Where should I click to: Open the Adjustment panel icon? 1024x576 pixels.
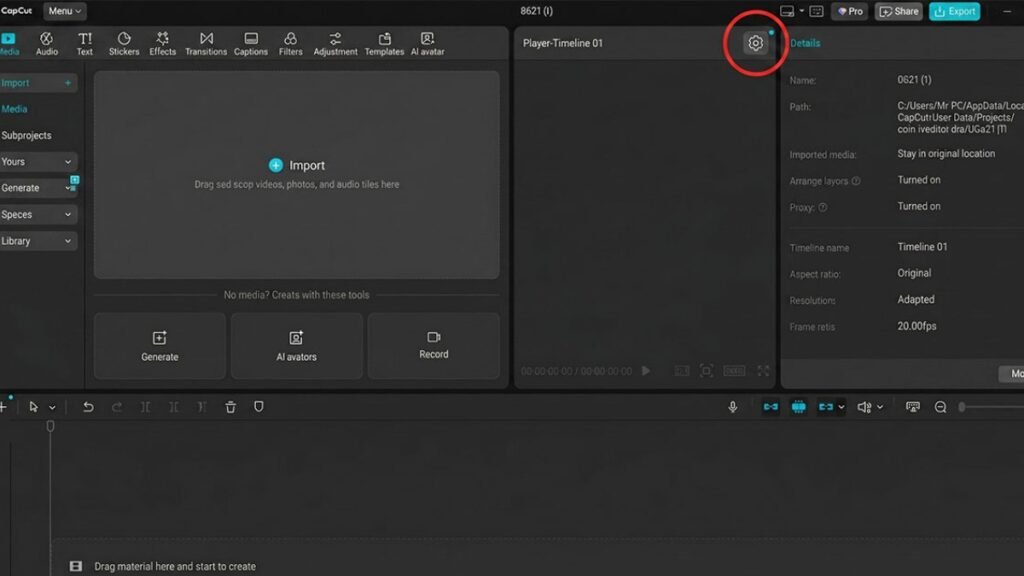[x=335, y=43]
